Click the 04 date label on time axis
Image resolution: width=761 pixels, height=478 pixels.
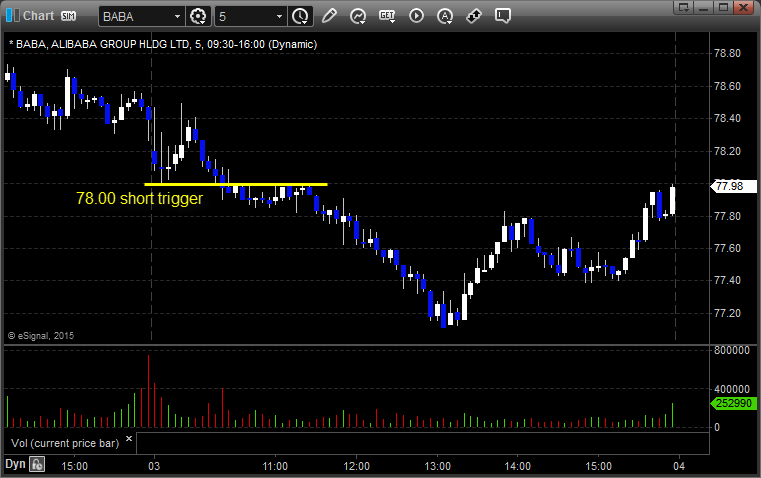tap(679, 466)
